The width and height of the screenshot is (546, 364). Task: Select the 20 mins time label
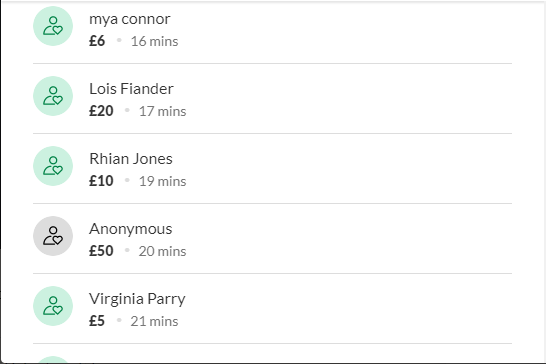tap(162, 251)
